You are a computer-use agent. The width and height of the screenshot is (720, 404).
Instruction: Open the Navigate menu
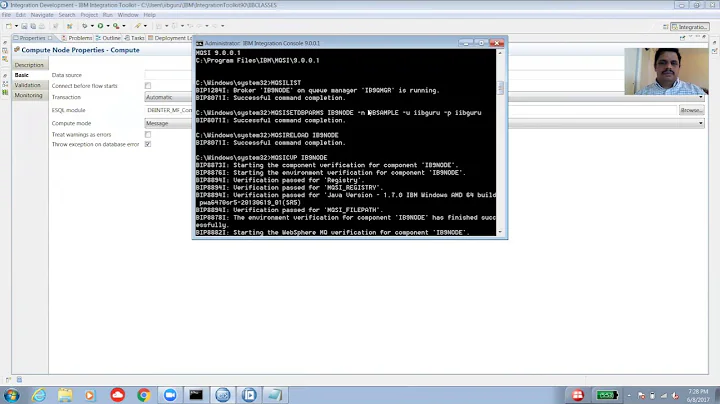click(42, 15)
